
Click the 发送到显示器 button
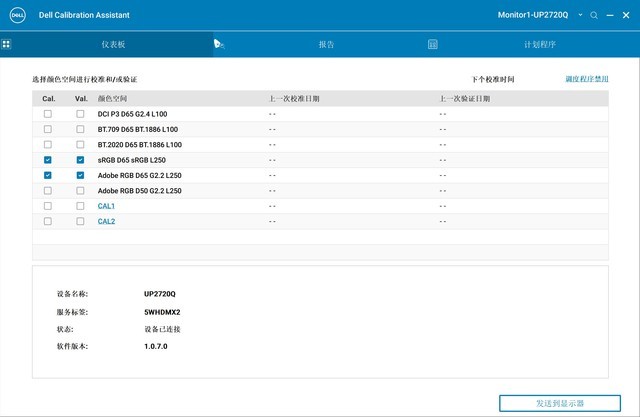click(560, 403)
